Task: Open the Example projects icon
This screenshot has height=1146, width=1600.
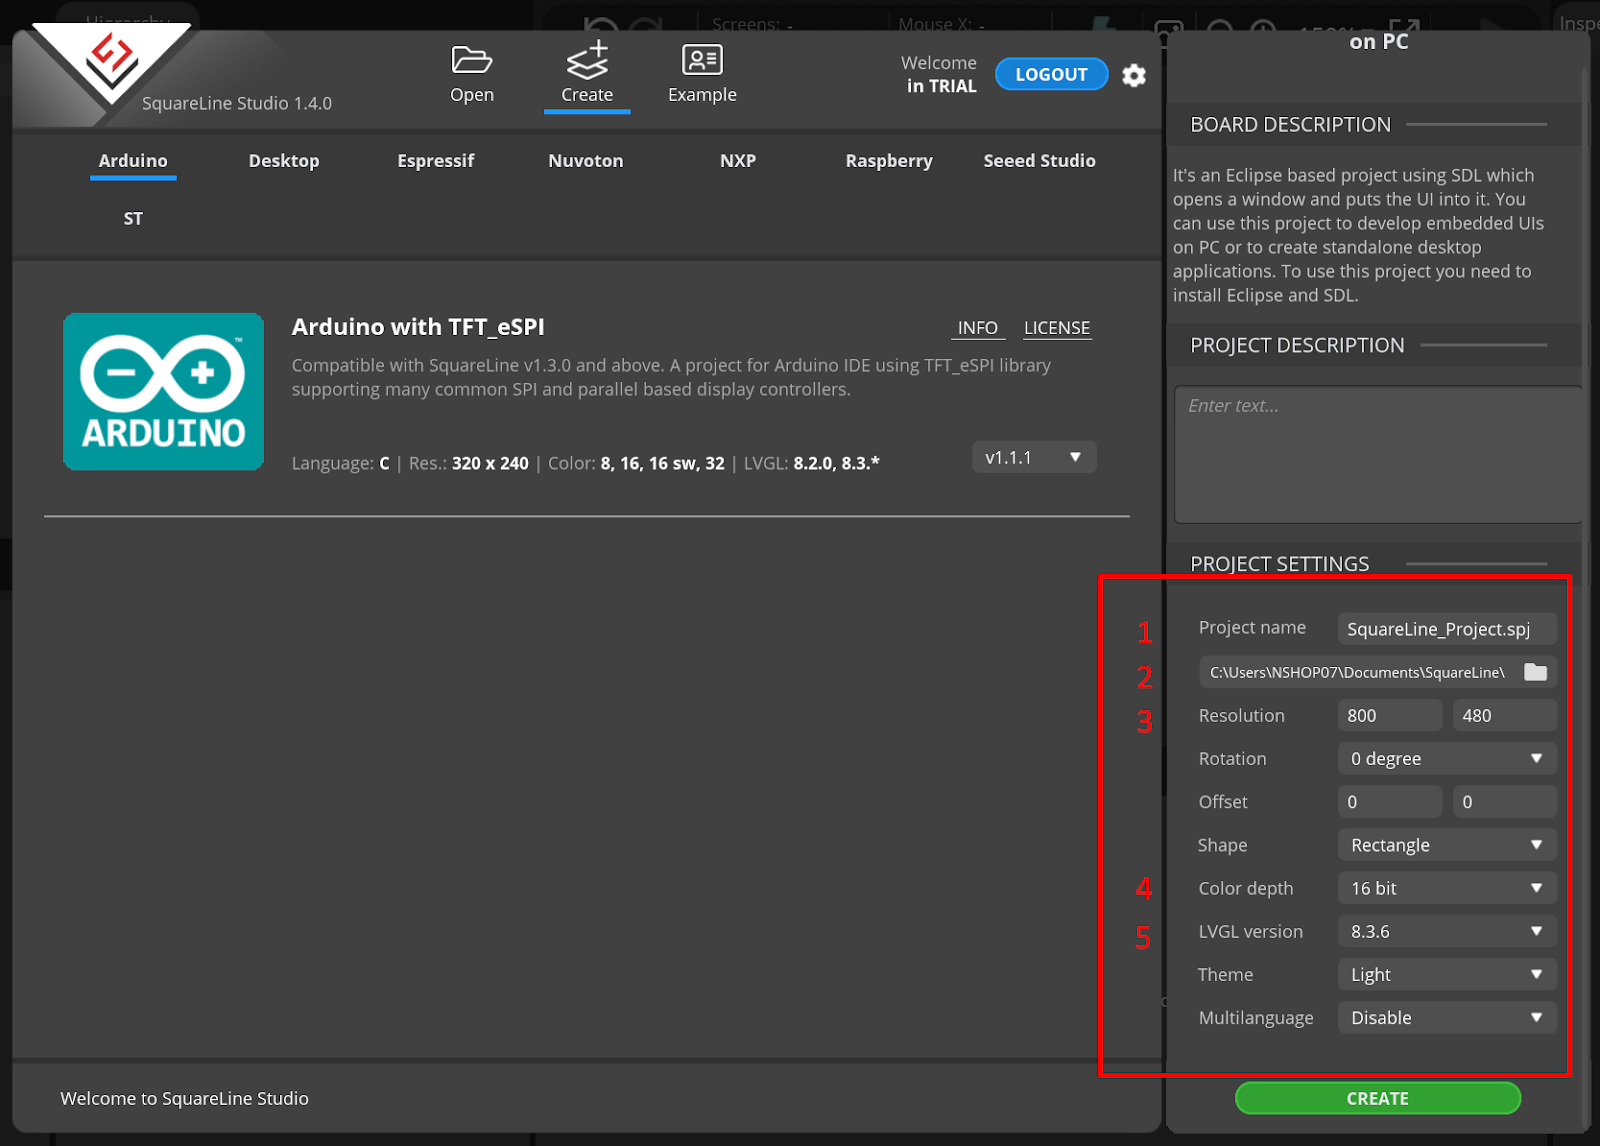Action: coord(702,60)
